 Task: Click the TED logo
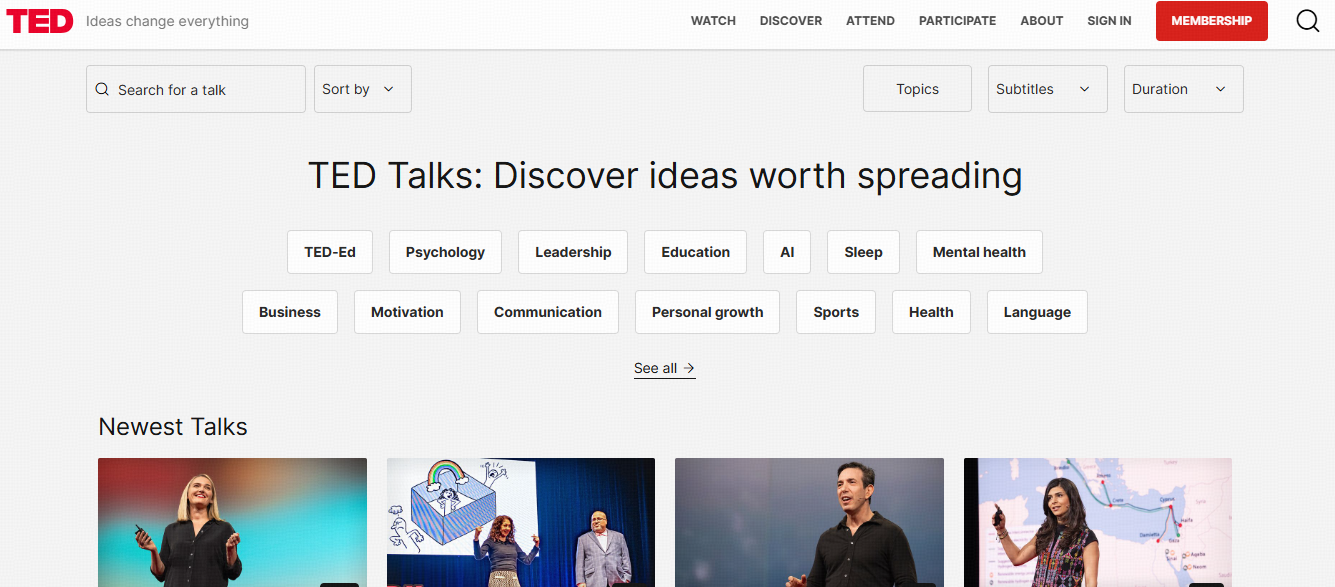(x=40, y=21)
